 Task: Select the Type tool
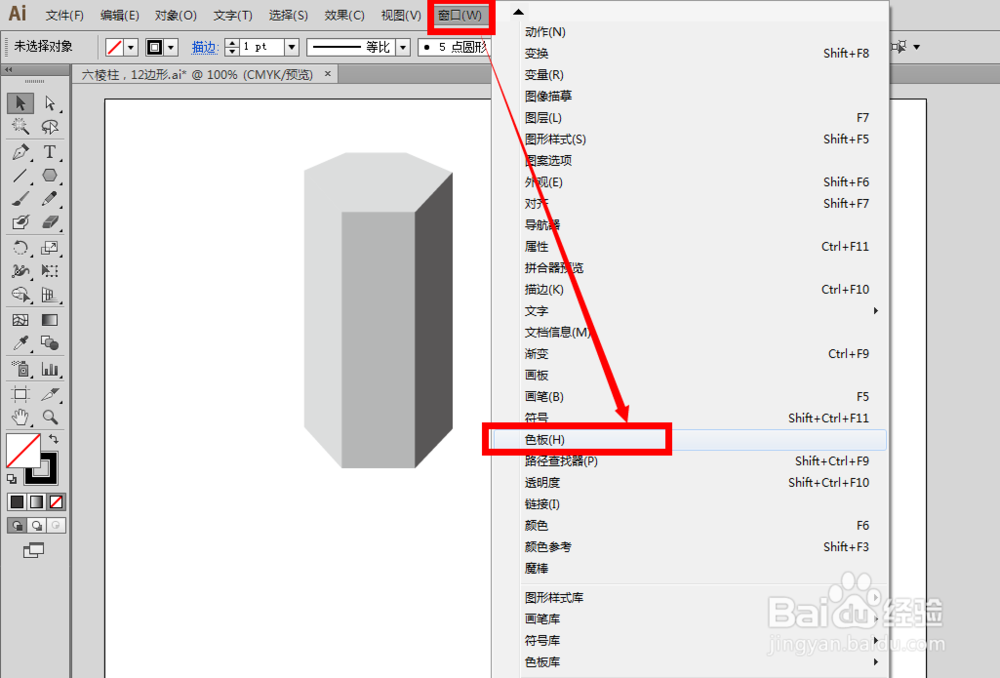coord(50,152)
